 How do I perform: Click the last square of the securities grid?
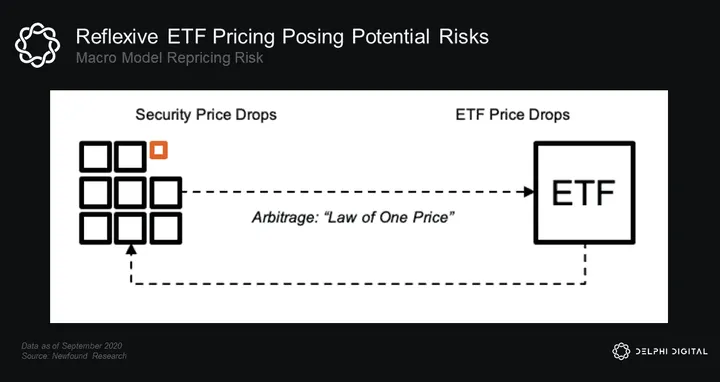pos(166,228)
